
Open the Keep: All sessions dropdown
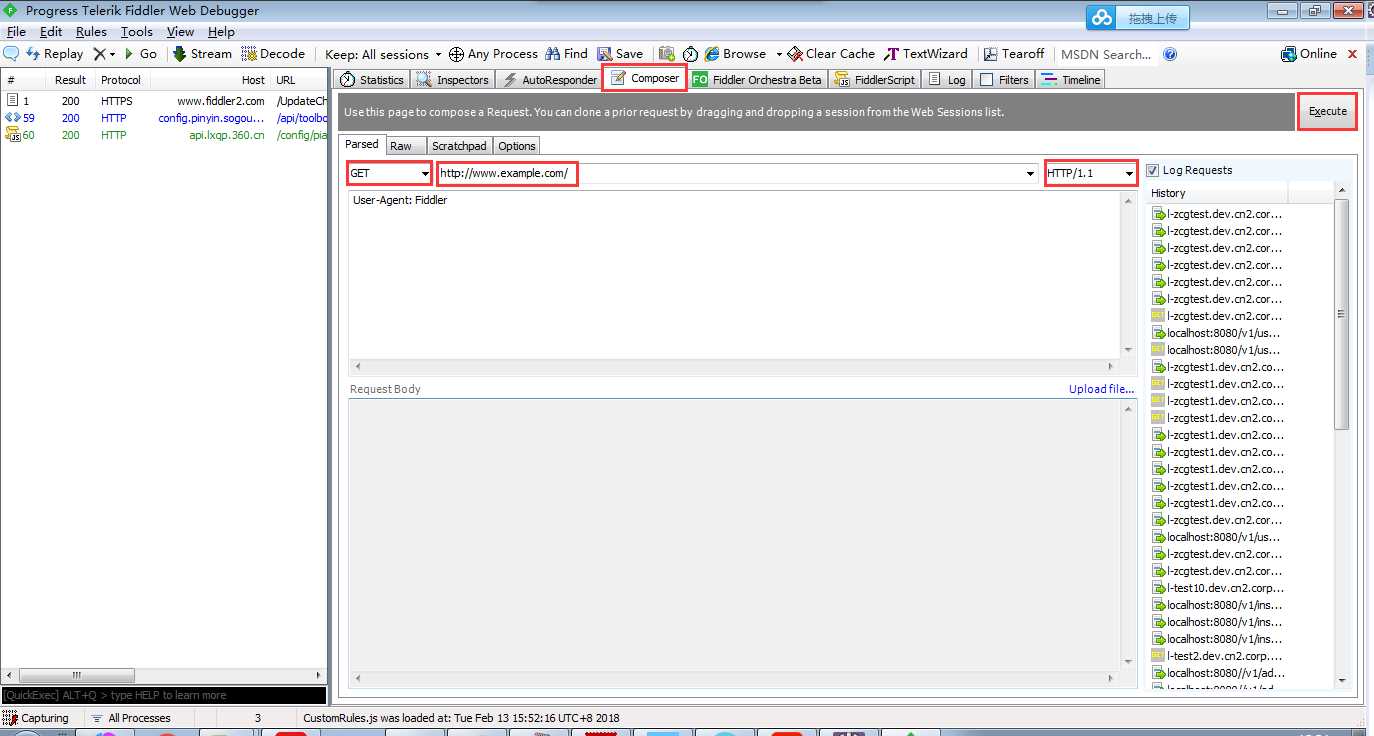383,54
